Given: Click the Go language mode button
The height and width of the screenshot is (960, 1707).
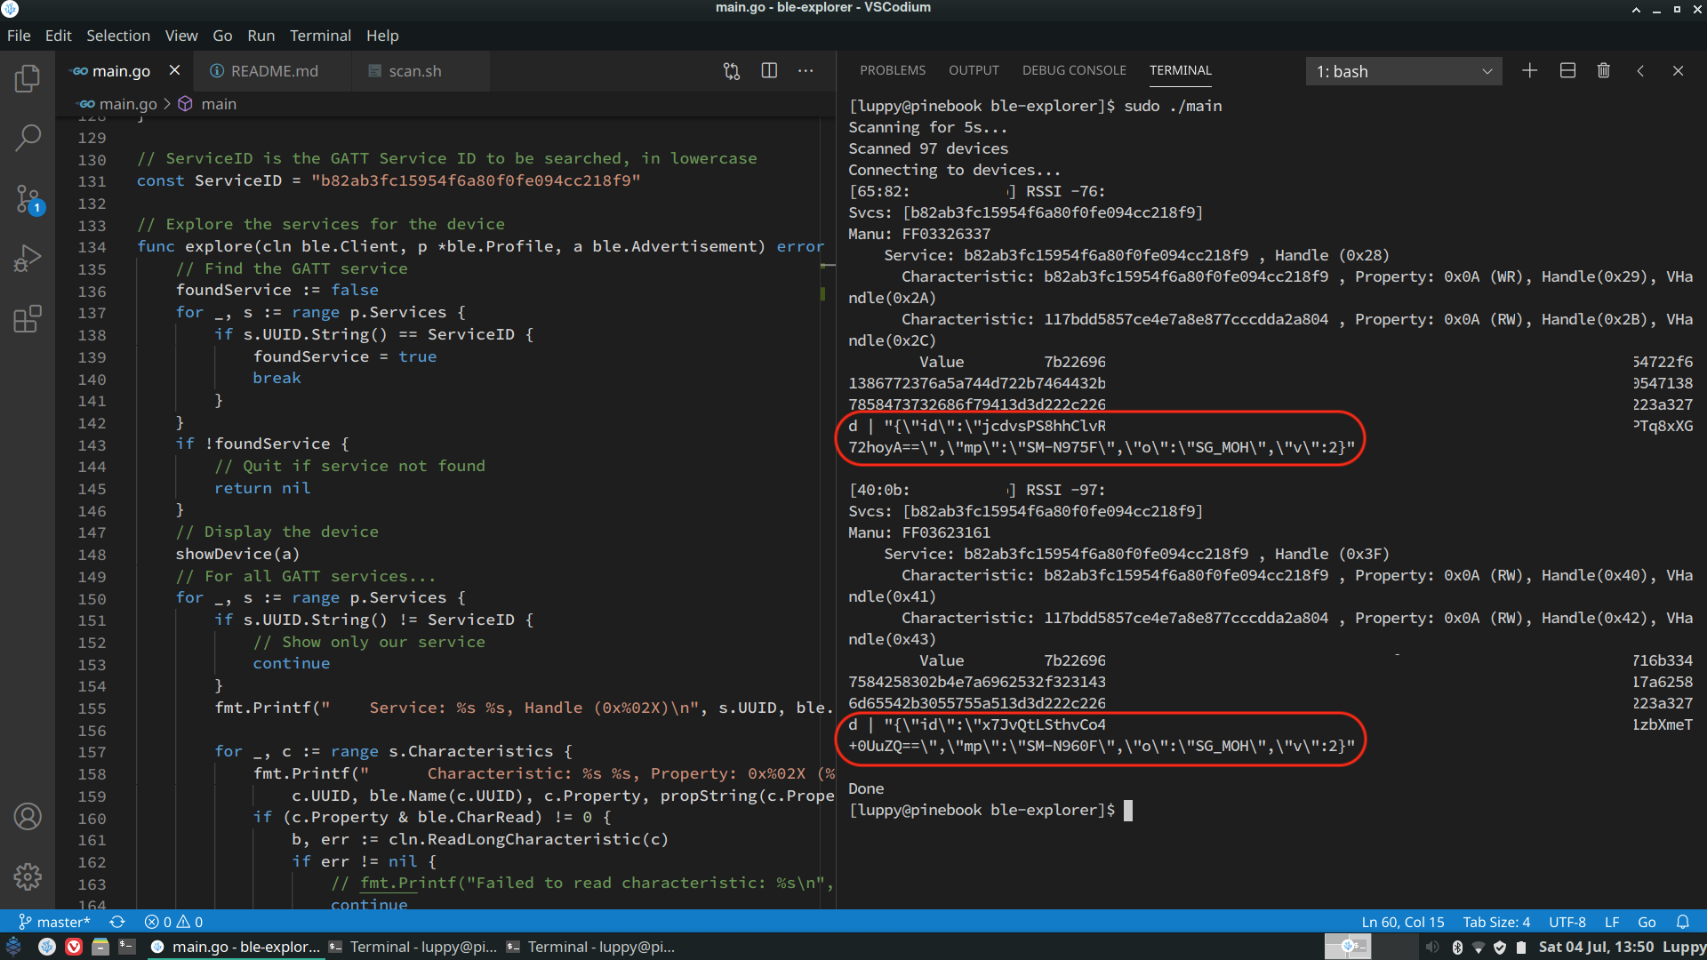Looking at the screenshot, I should click(1646, 922).
